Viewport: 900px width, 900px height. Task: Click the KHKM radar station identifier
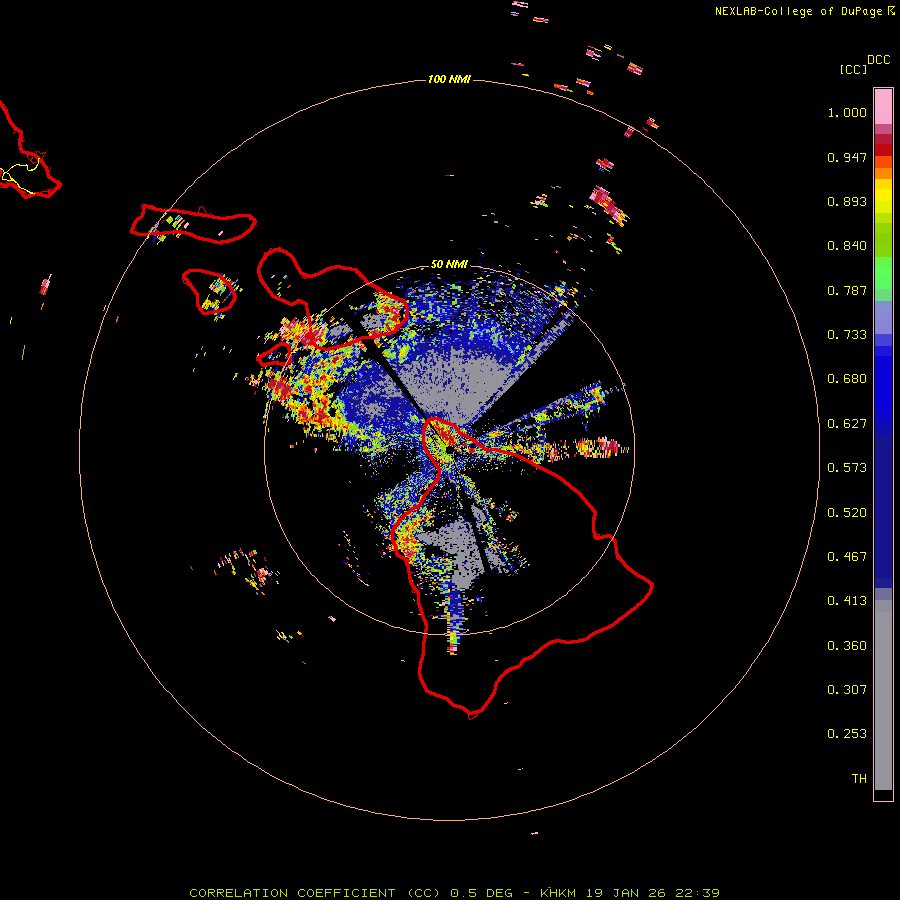pyautogui.click(x=558, y=893)
